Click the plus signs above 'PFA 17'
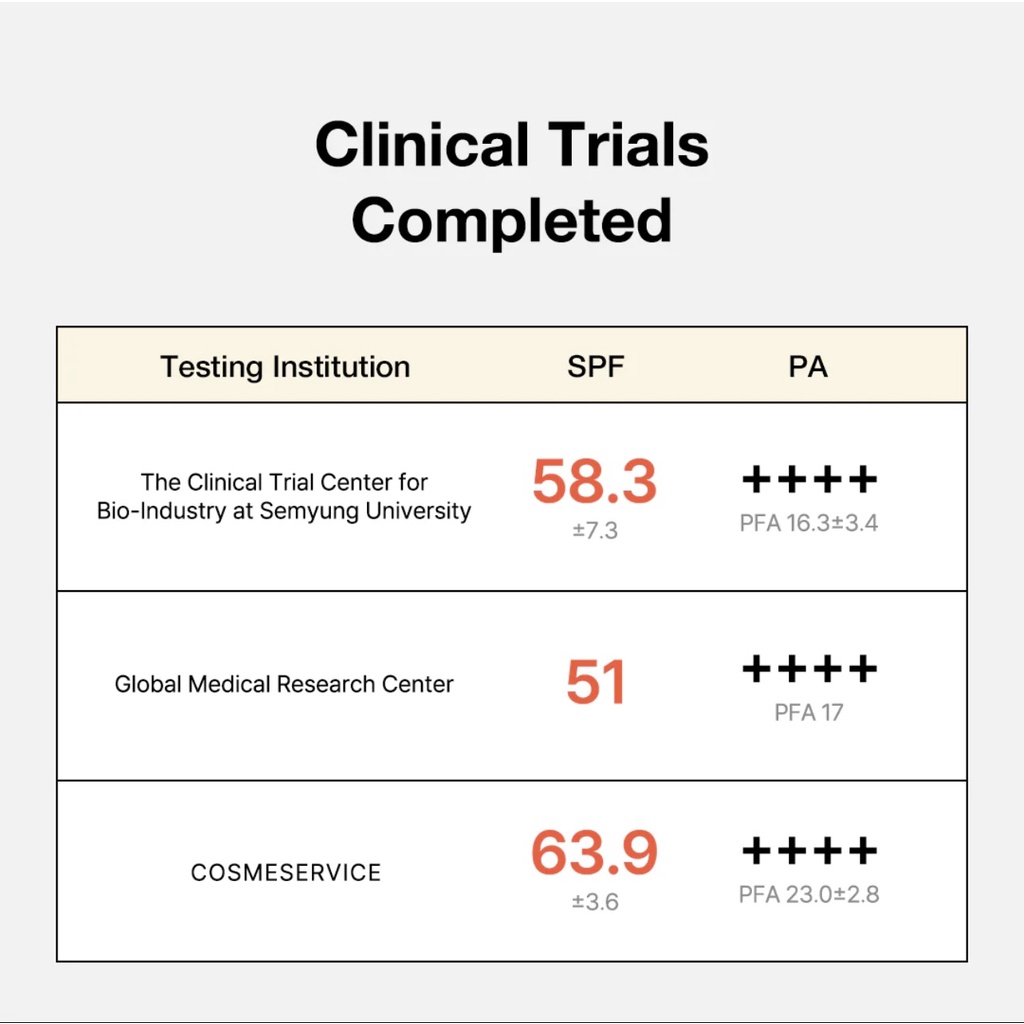 809,669
